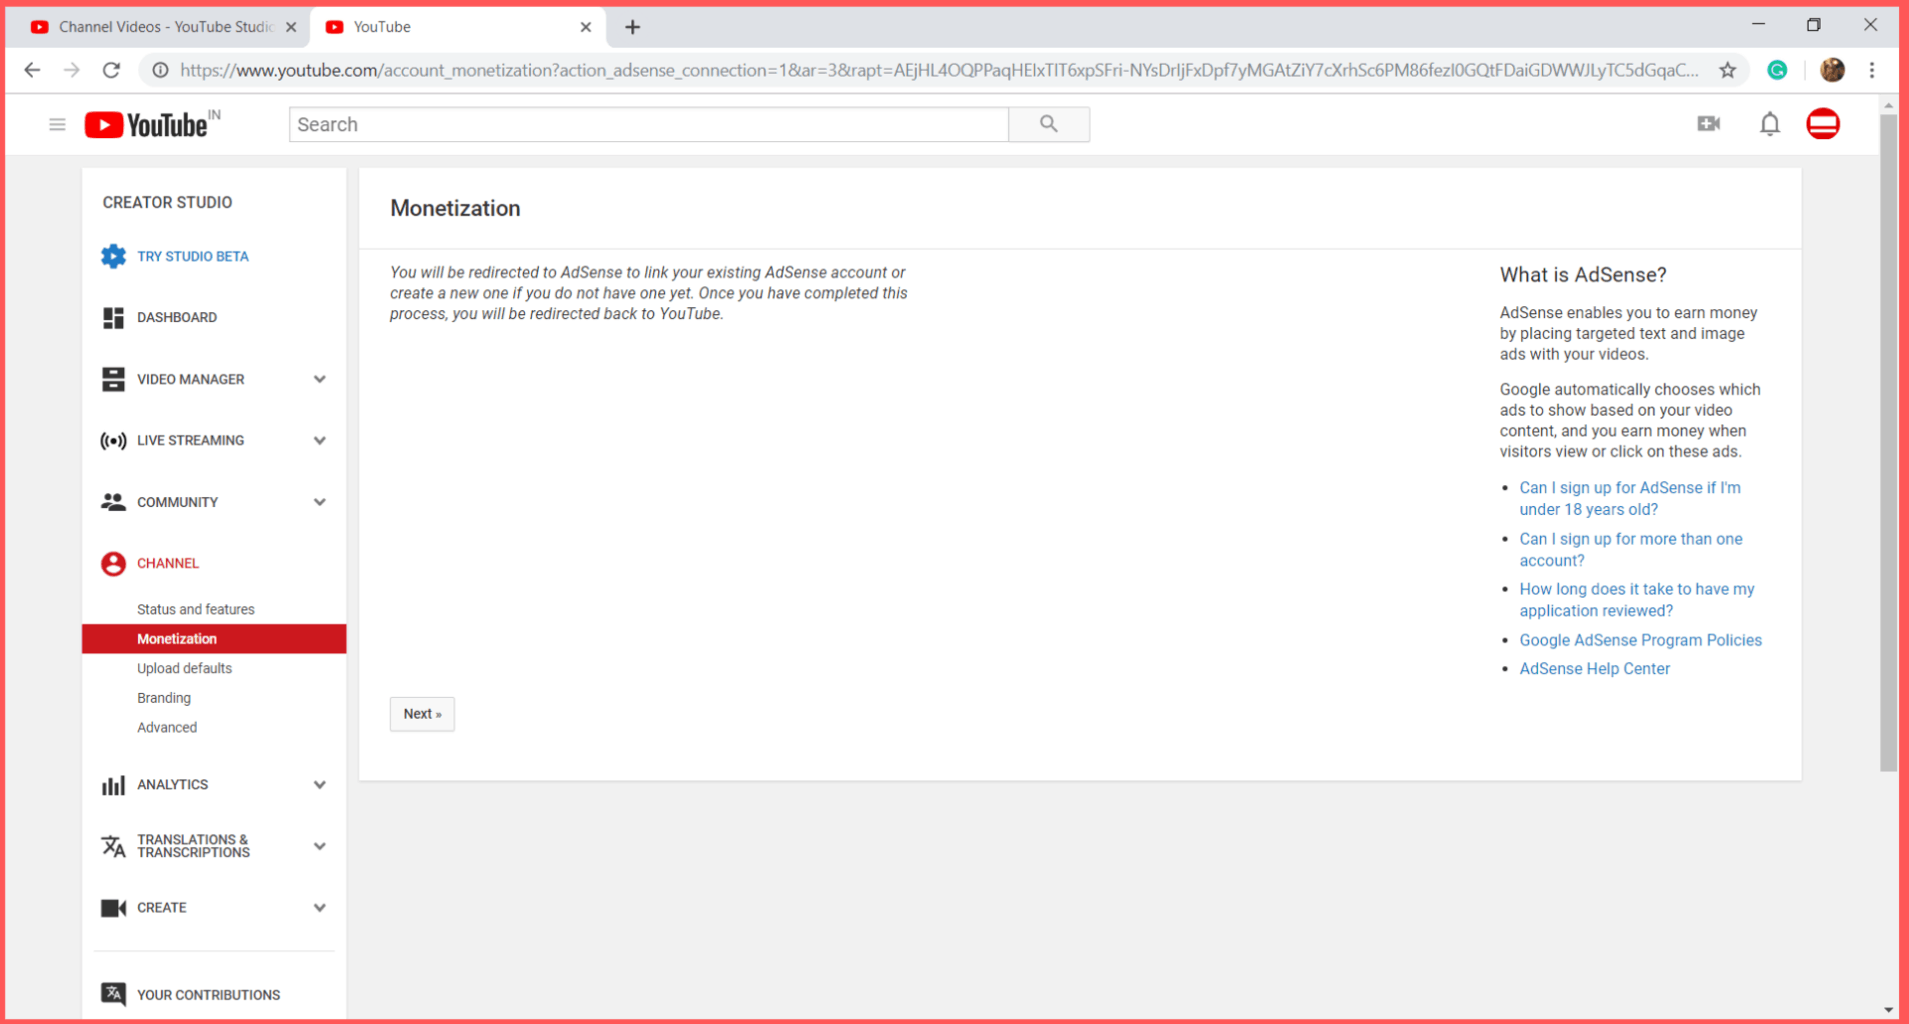Open 'sign up for more than one account' link
1909x1024 pixels.
coord(1630,549)
